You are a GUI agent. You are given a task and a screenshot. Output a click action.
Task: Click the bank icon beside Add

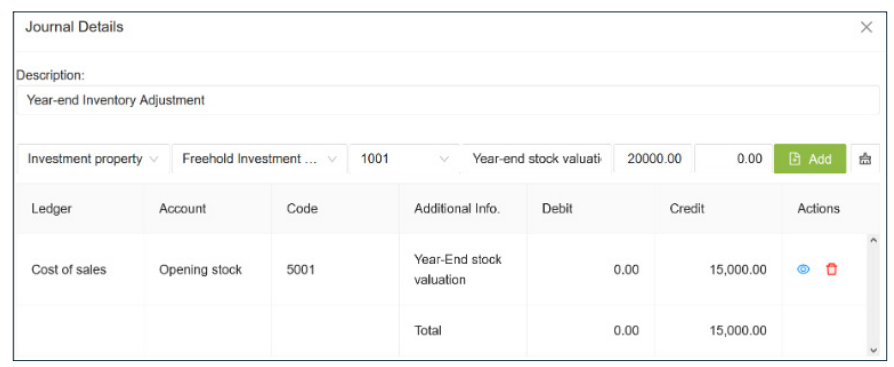pos(865,159)
